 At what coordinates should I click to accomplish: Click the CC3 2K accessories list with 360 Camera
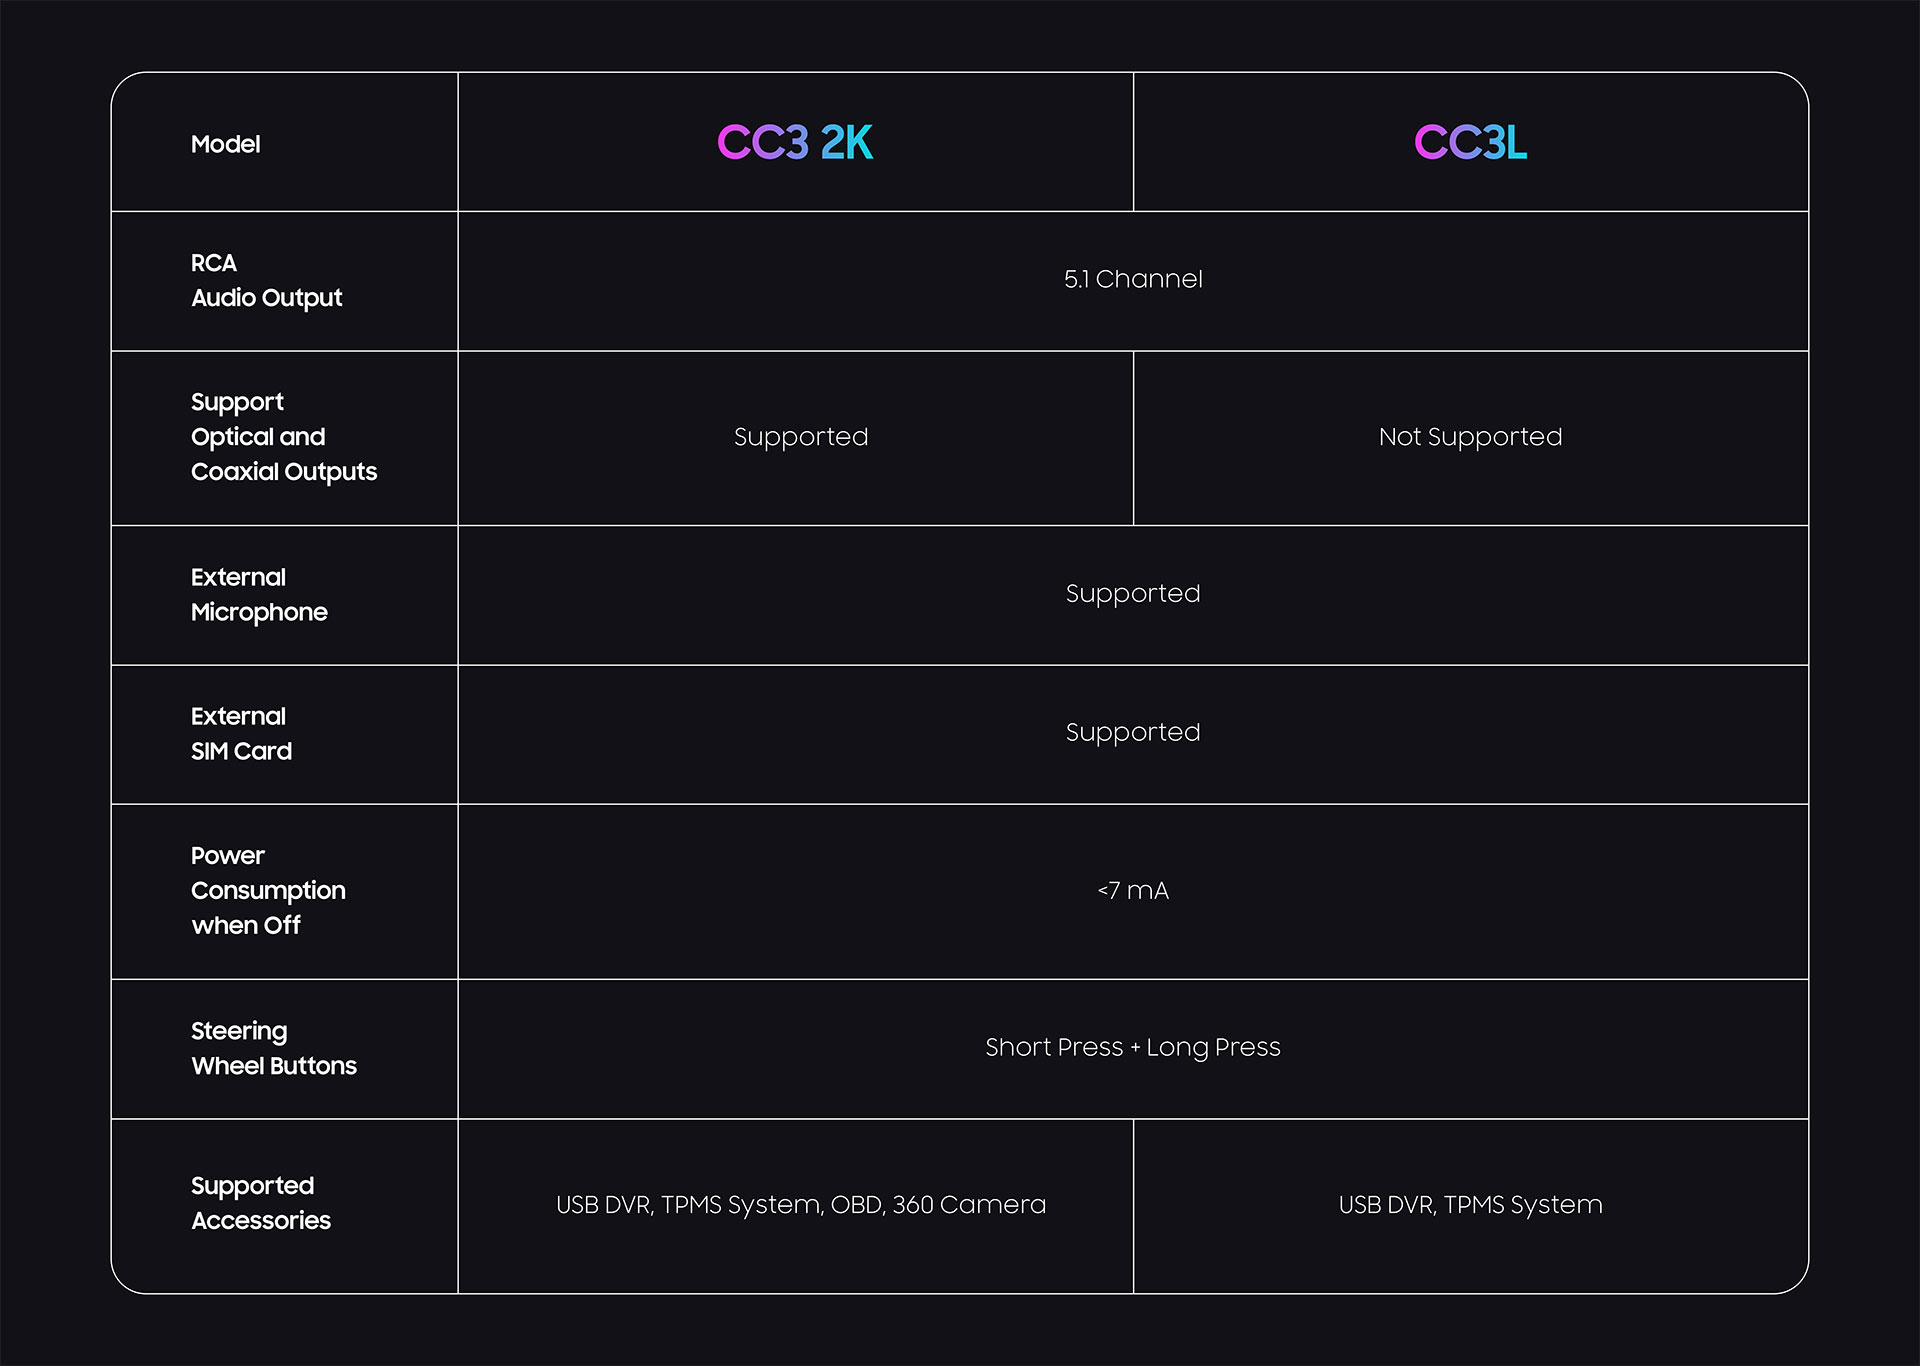coord(801,1205)
